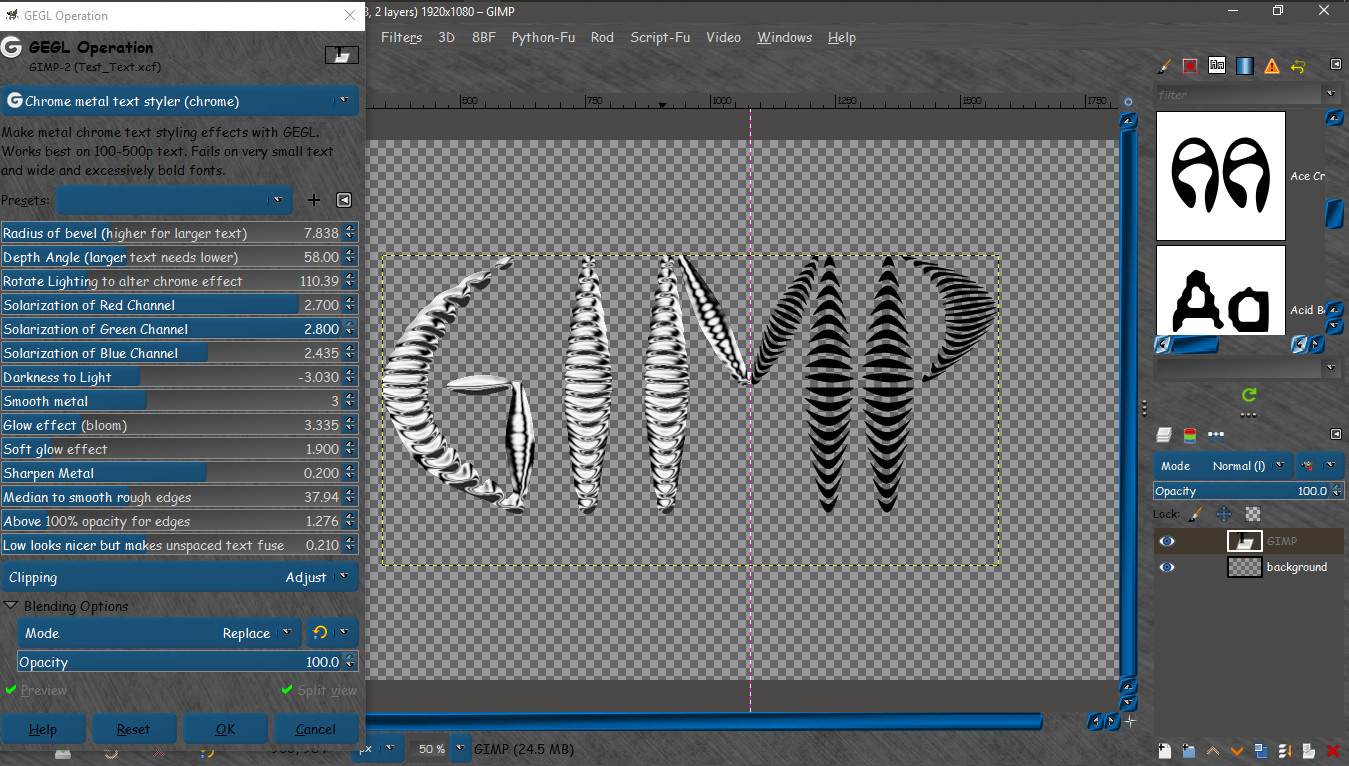Click the green refresh fonts icon
The width and height of the screenshot is (1349, 766).
click(1248, 395)
